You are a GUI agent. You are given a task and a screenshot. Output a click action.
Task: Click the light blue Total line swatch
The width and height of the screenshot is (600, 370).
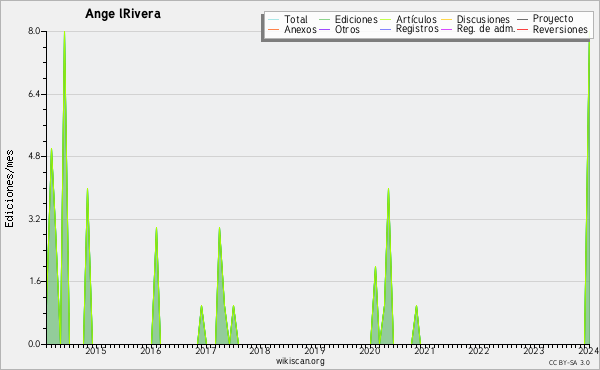coord(274,20)
